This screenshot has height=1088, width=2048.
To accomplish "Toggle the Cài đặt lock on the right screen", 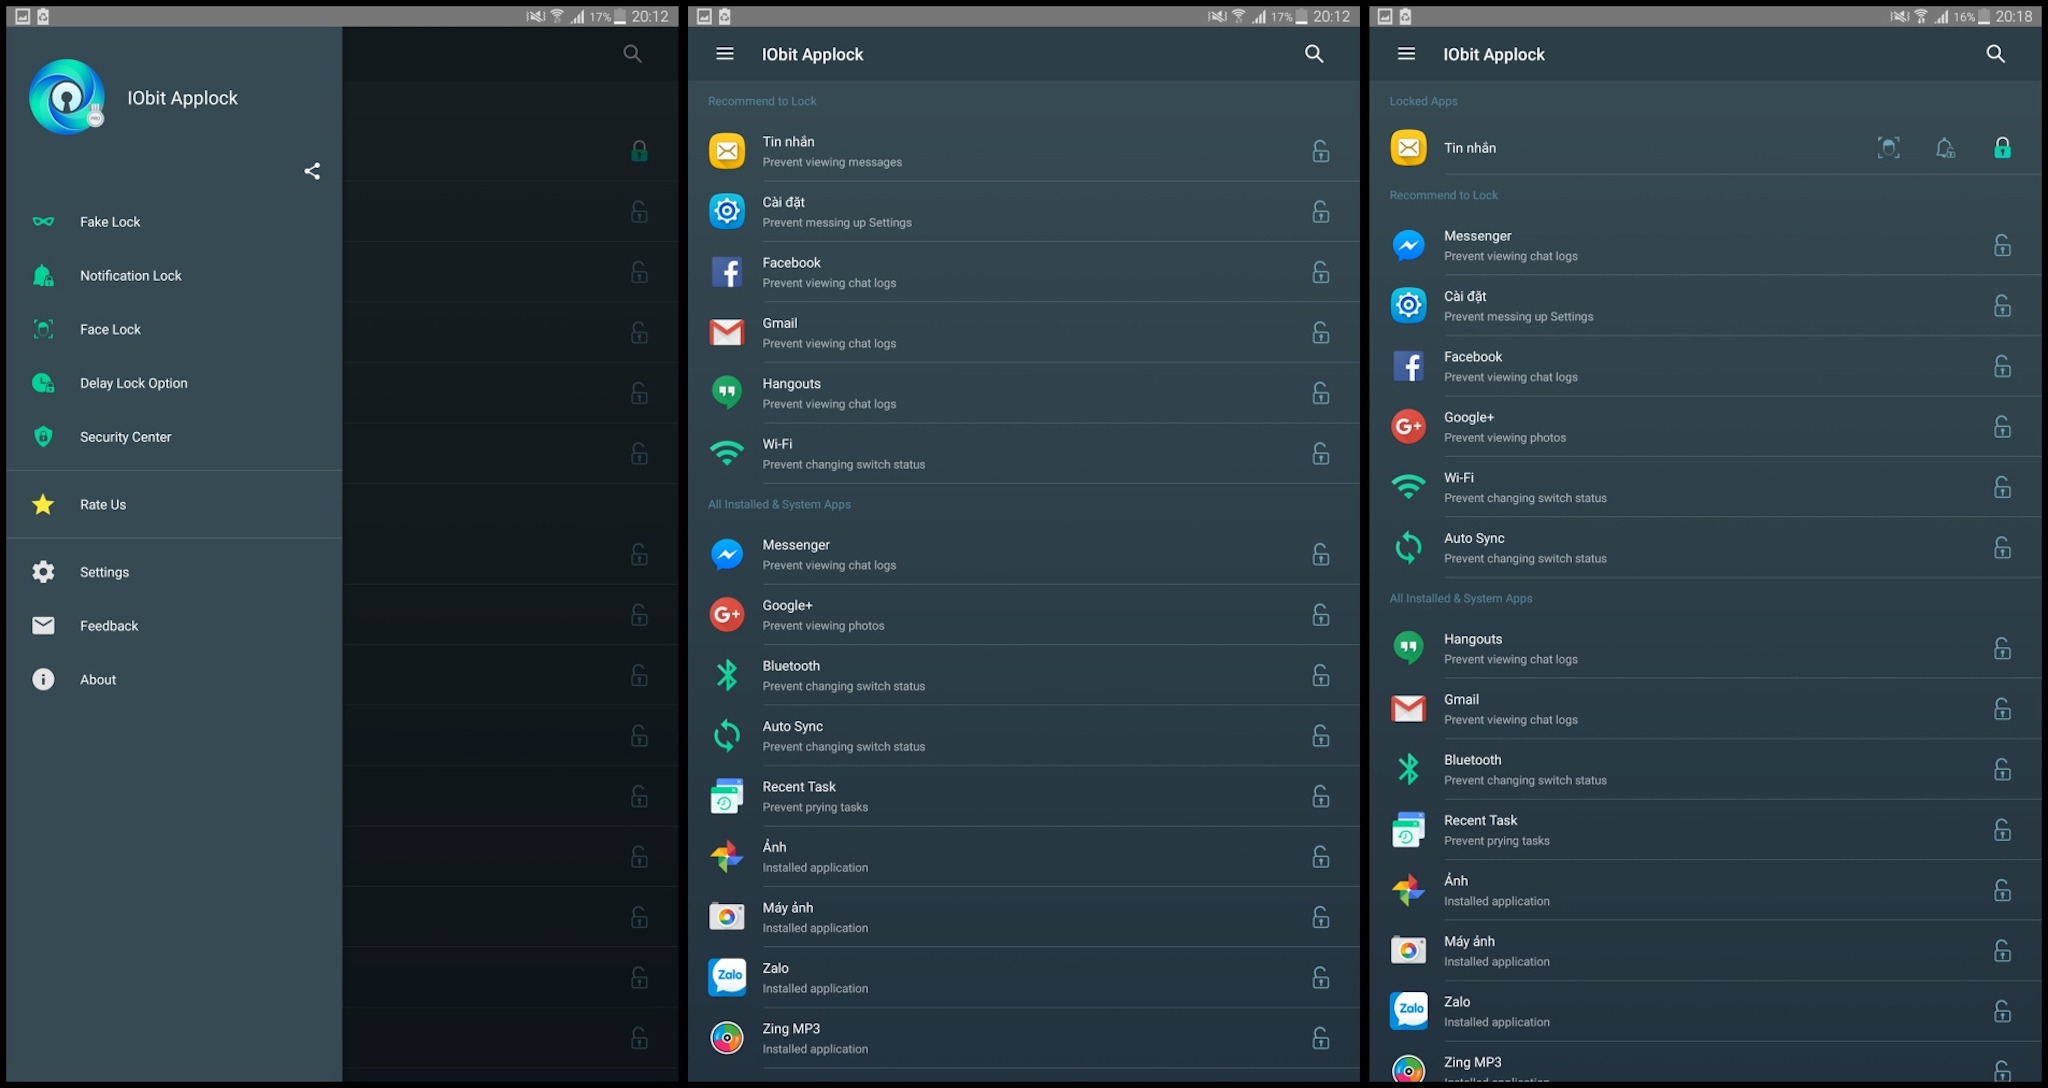I will (2002, 306).
